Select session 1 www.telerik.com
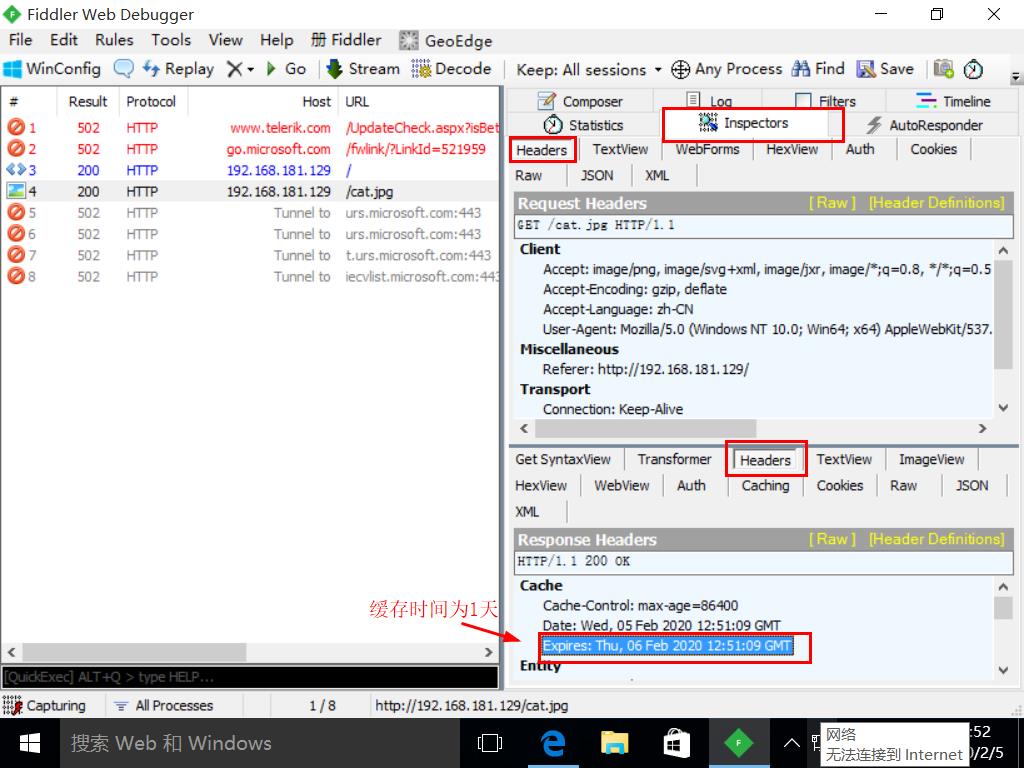This screenshot has width=1024, height=768. point(252,127)
